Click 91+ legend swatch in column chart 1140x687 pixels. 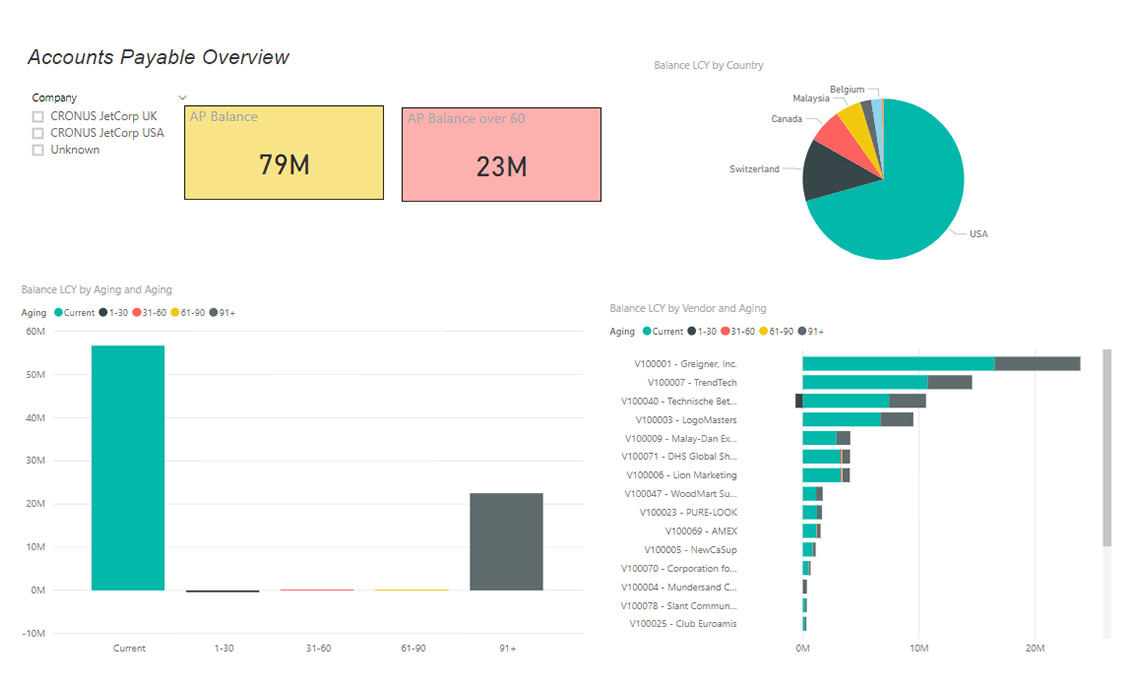(214, 313)
